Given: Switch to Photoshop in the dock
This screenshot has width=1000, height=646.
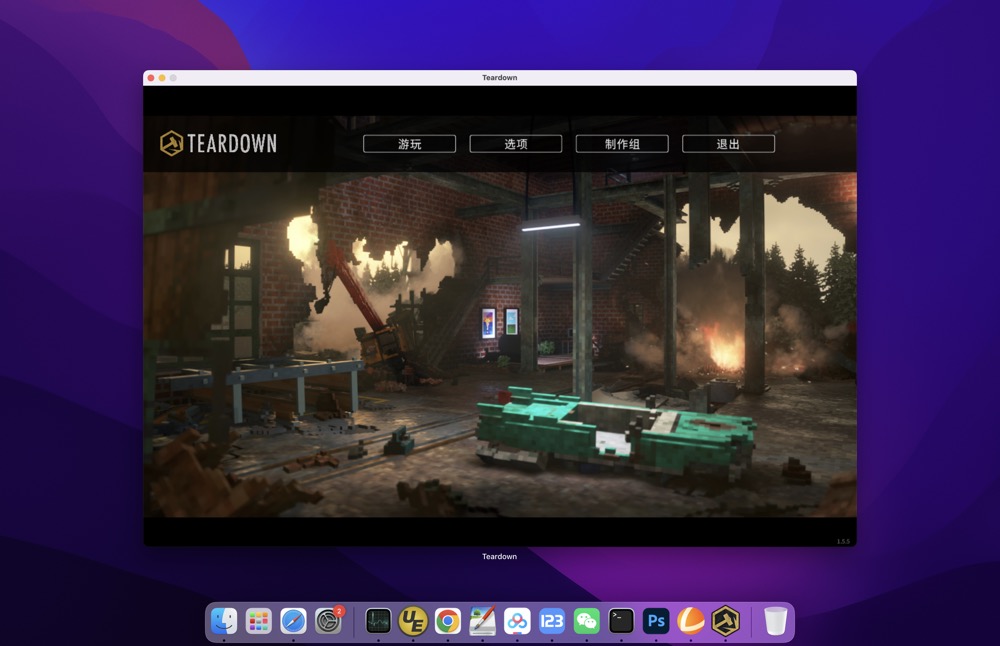Looking at the screenshot, I should 656,621.
